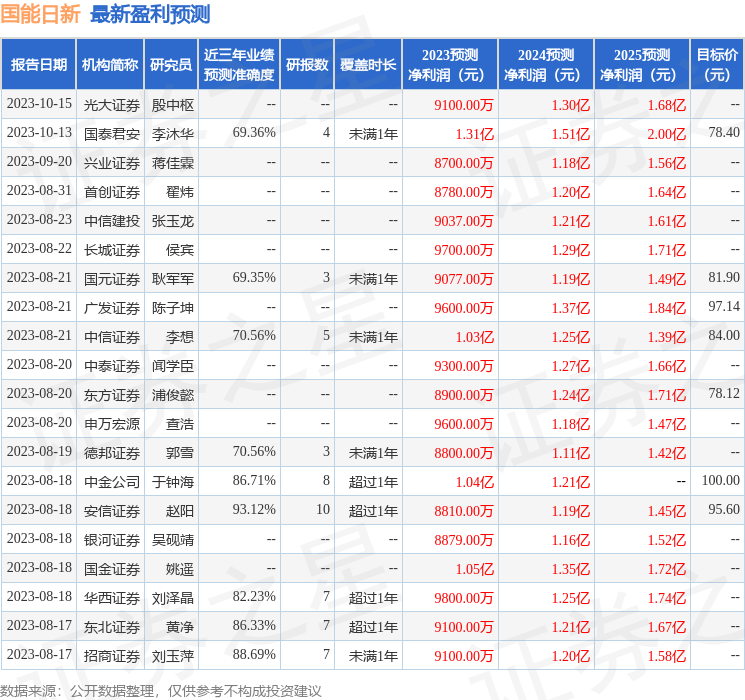Click the 报告日期 column header
This screenshot has width=745, height=700.
pyautogui.click(x=38, y=65)
